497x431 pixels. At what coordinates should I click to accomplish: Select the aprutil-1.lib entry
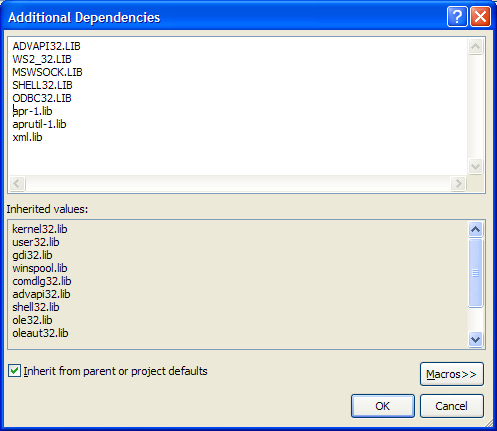[39, 124]
